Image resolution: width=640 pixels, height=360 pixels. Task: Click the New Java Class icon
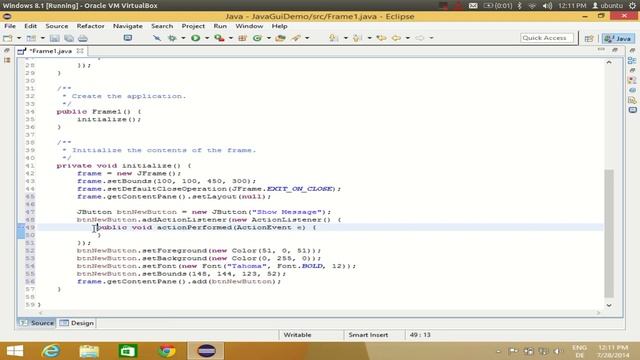[x=257, y=38]
